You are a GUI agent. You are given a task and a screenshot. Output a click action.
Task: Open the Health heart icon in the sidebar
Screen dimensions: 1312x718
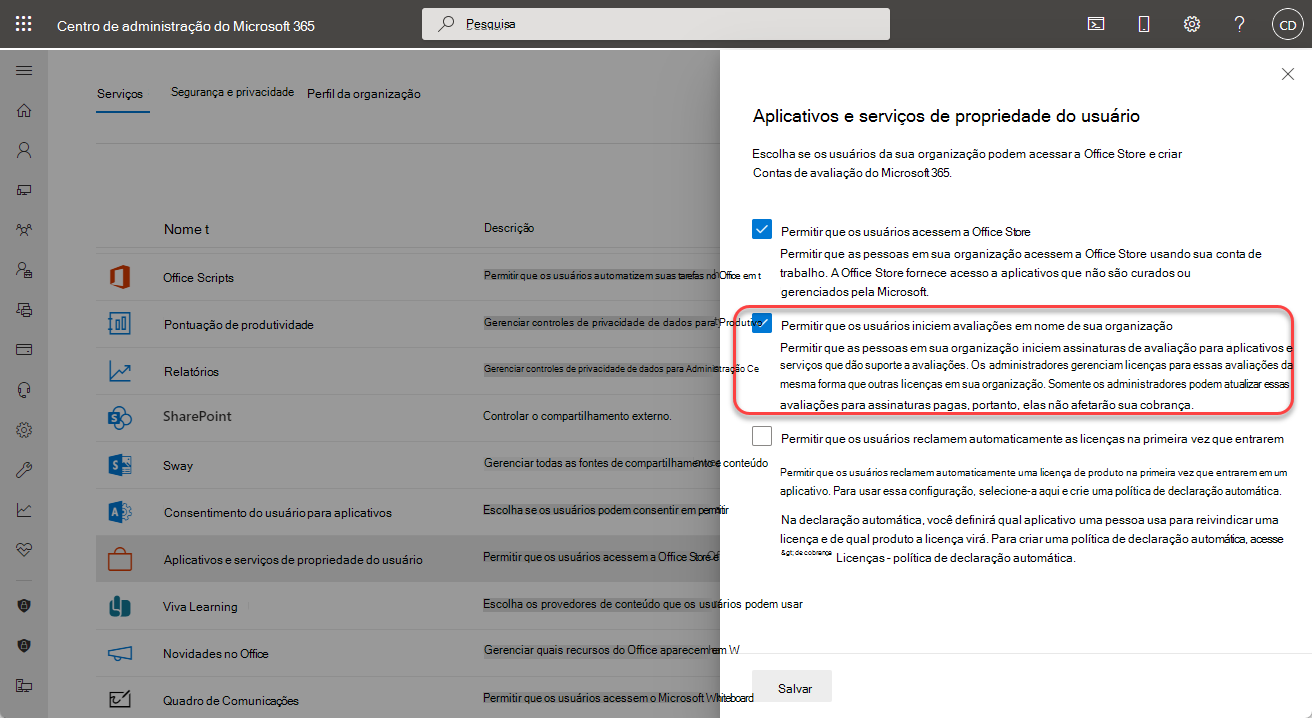pos(24,549)
